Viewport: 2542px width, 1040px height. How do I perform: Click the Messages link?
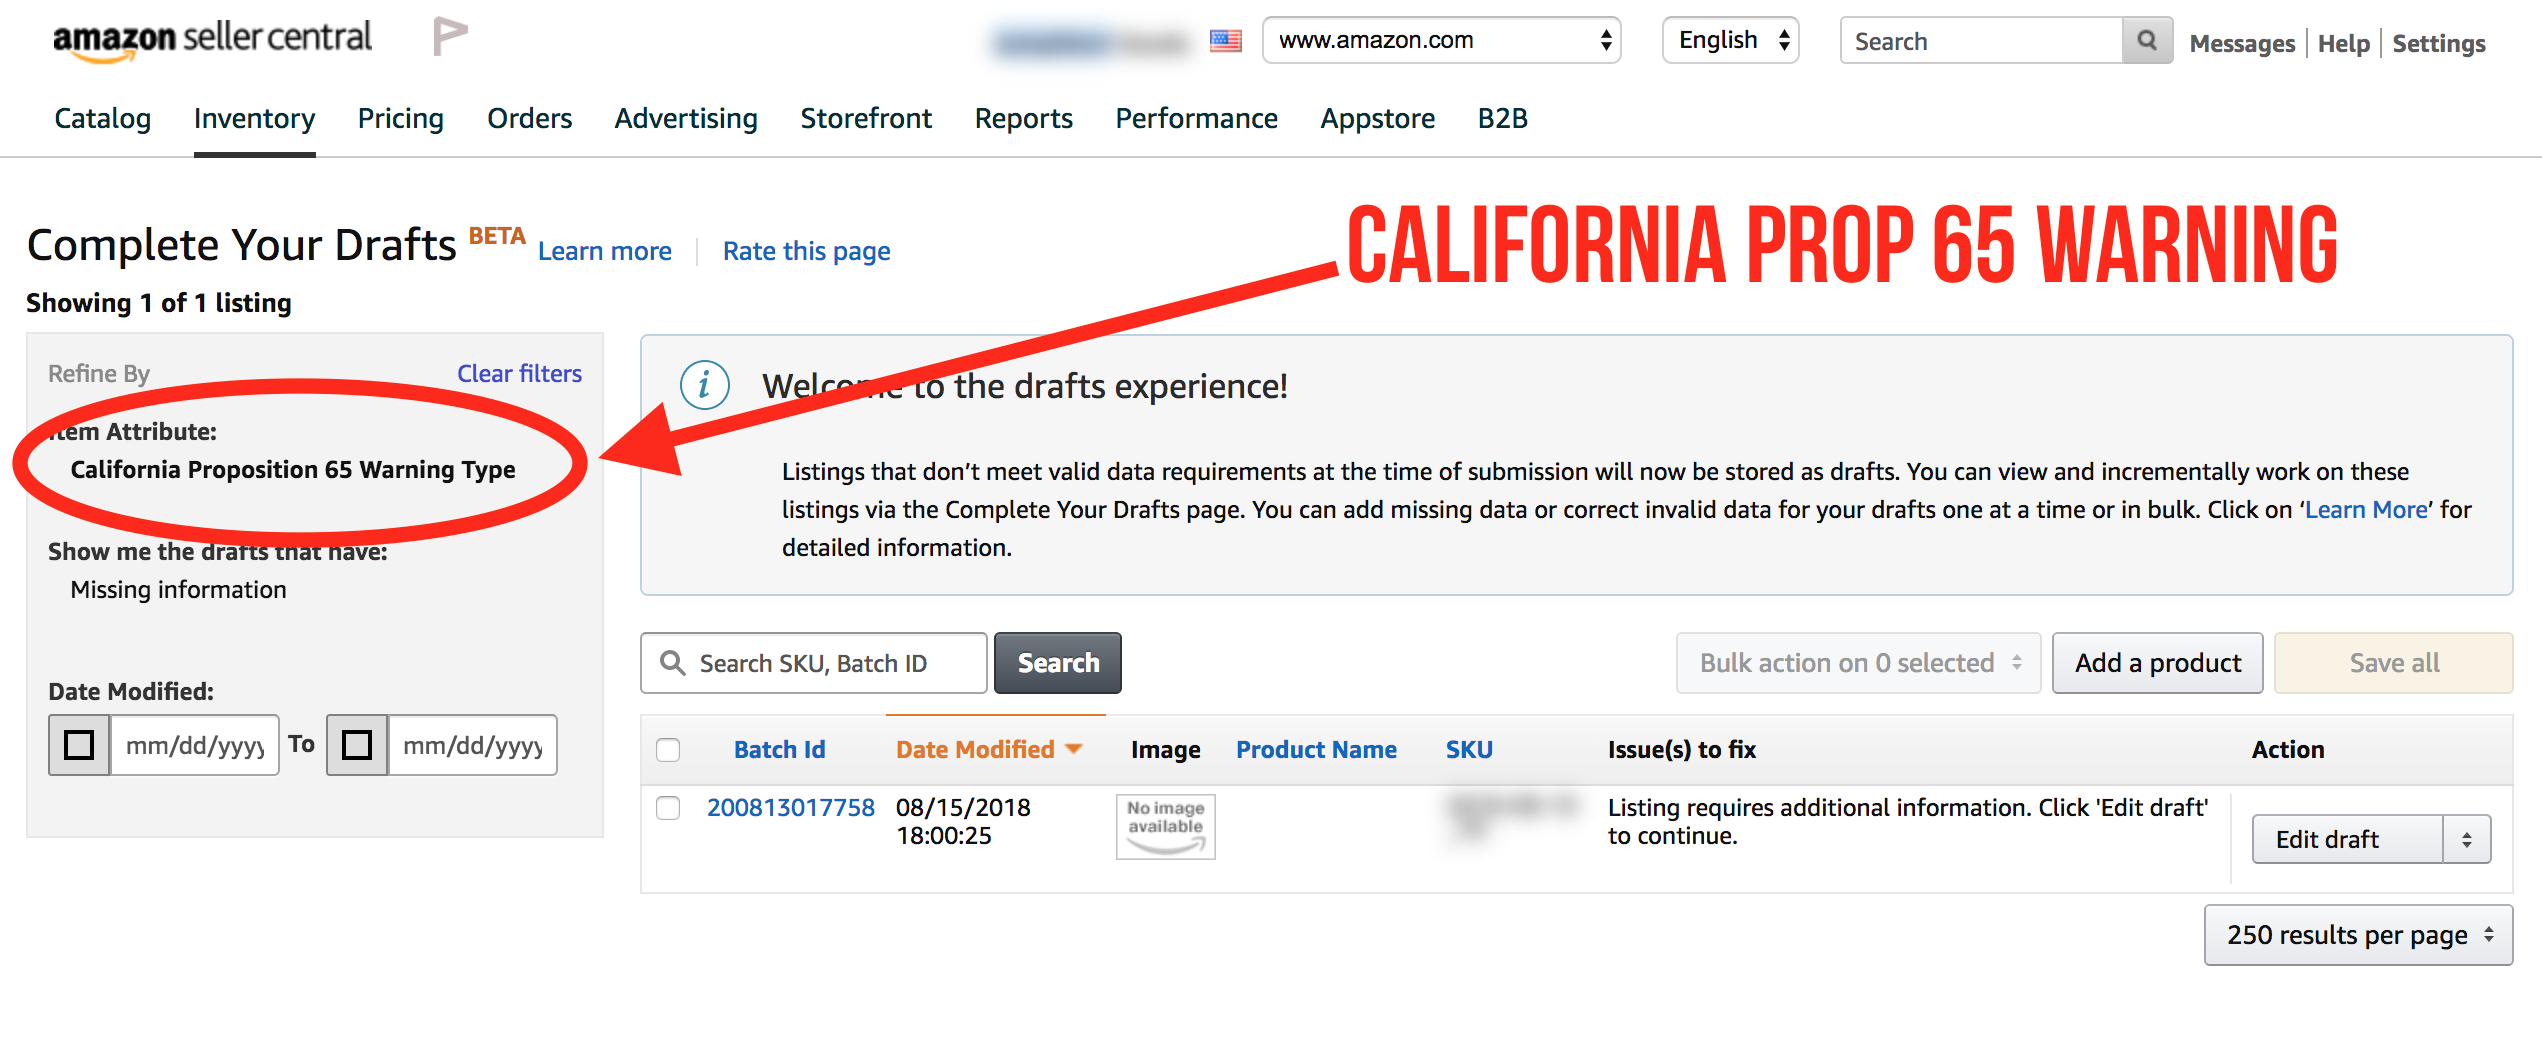(2242, 43)
